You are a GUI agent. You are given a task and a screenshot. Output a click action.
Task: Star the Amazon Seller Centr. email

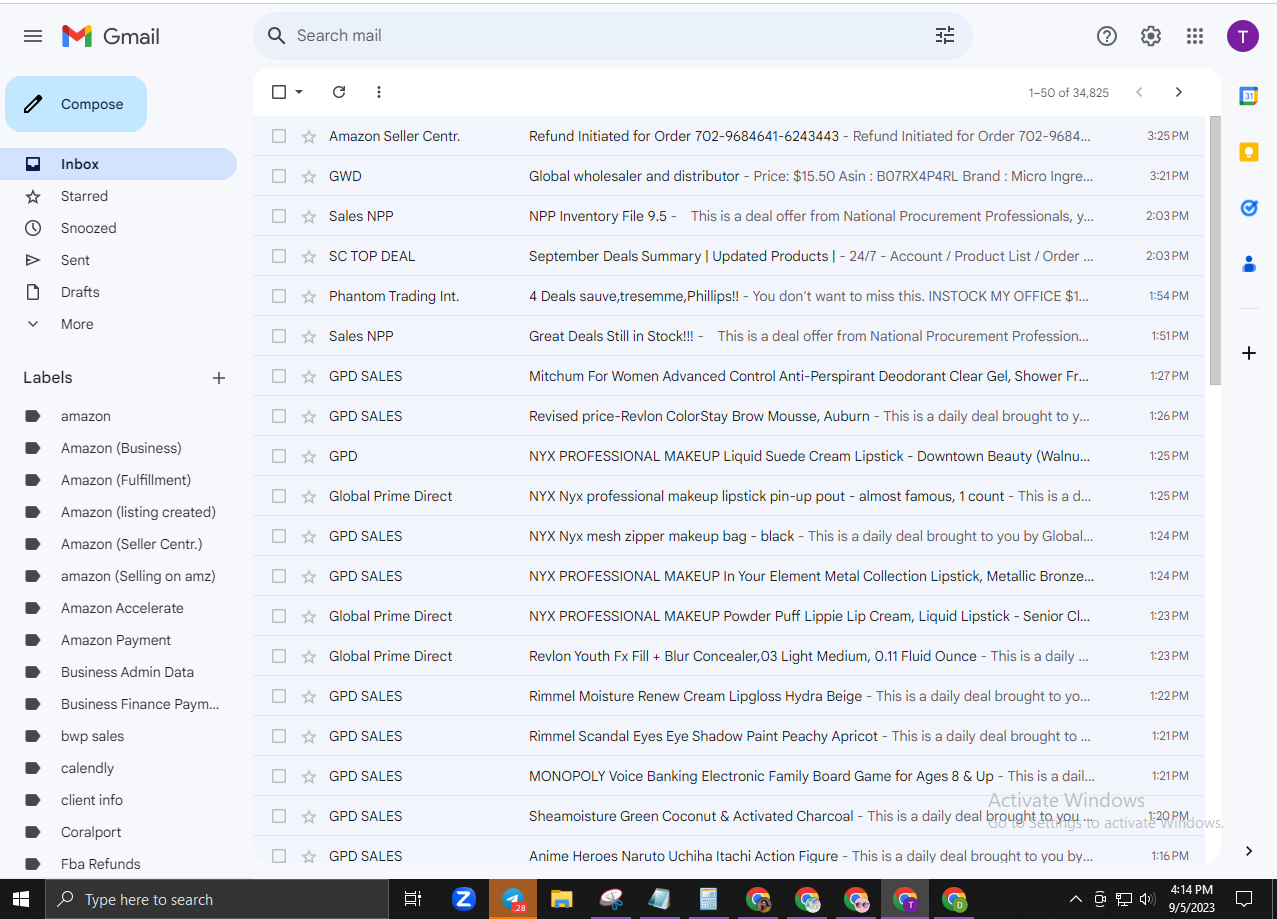click(x=309, y=136)
